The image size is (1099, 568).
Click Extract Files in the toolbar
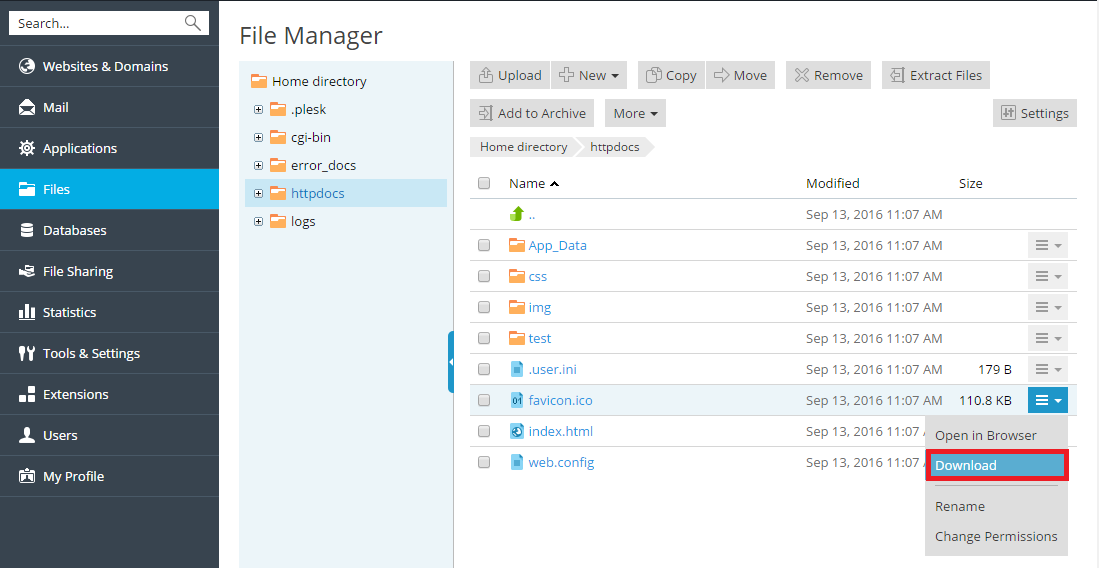(x=935, y=75)
